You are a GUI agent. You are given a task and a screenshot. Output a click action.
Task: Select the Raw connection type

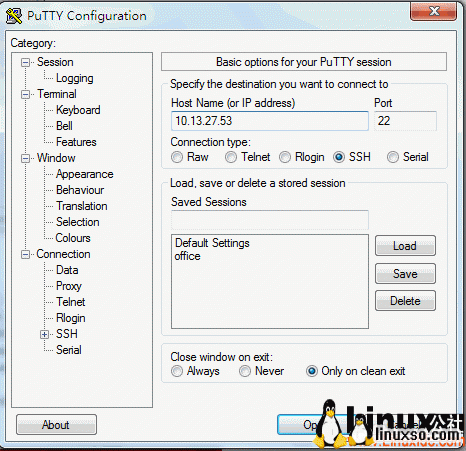pyautogui.click(x=177, y=157)
